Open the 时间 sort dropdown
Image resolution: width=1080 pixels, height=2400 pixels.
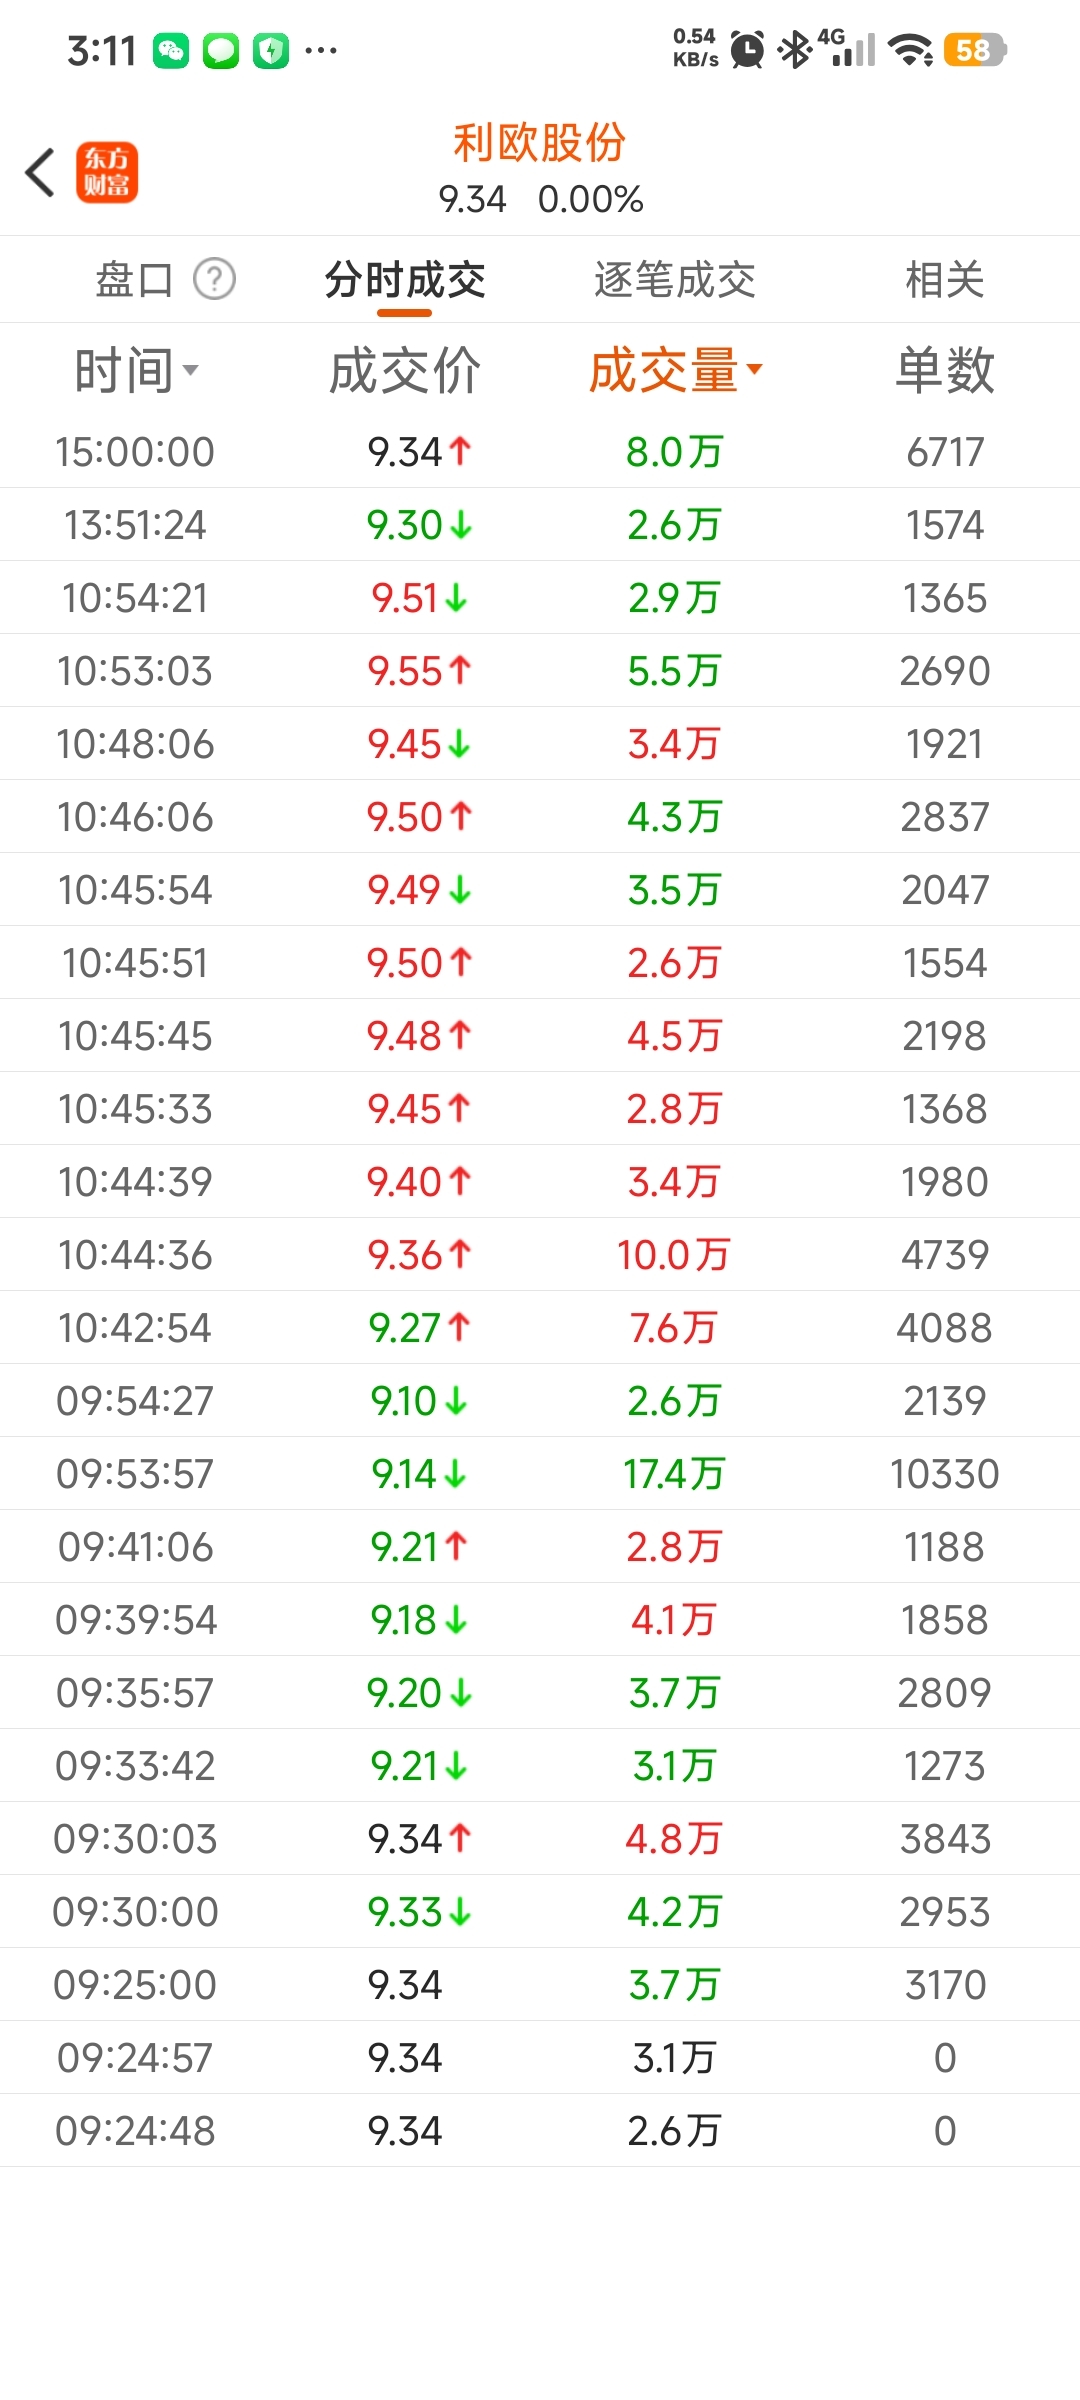[136, 371]
